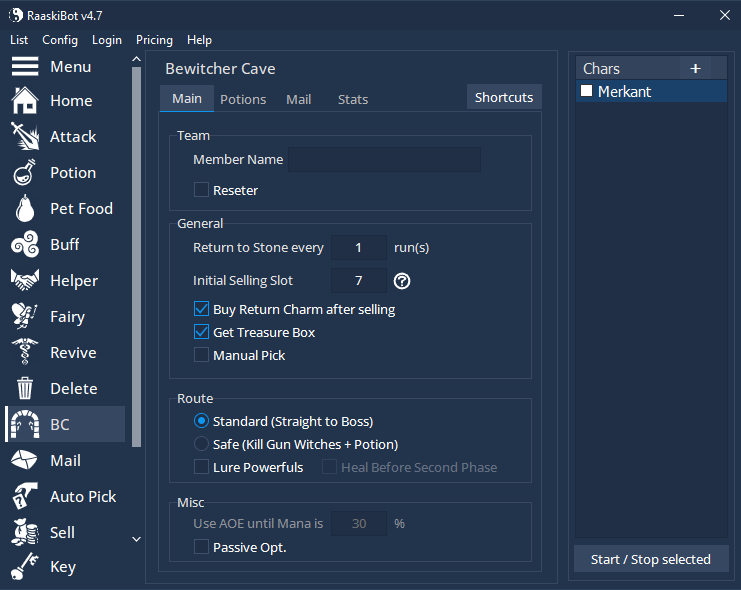Click the Initial Selling Slot field

[359, 280]
